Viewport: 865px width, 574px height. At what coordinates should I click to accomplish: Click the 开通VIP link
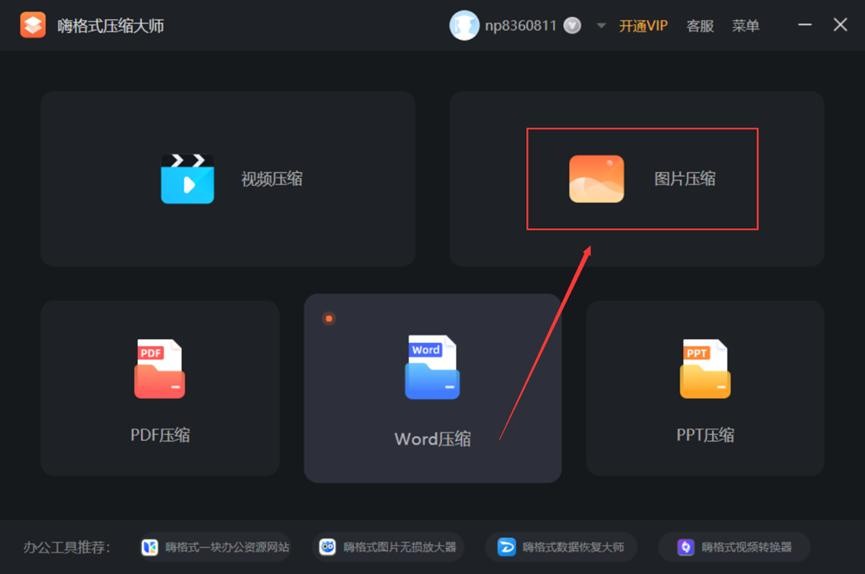click(x=643, y=26)
